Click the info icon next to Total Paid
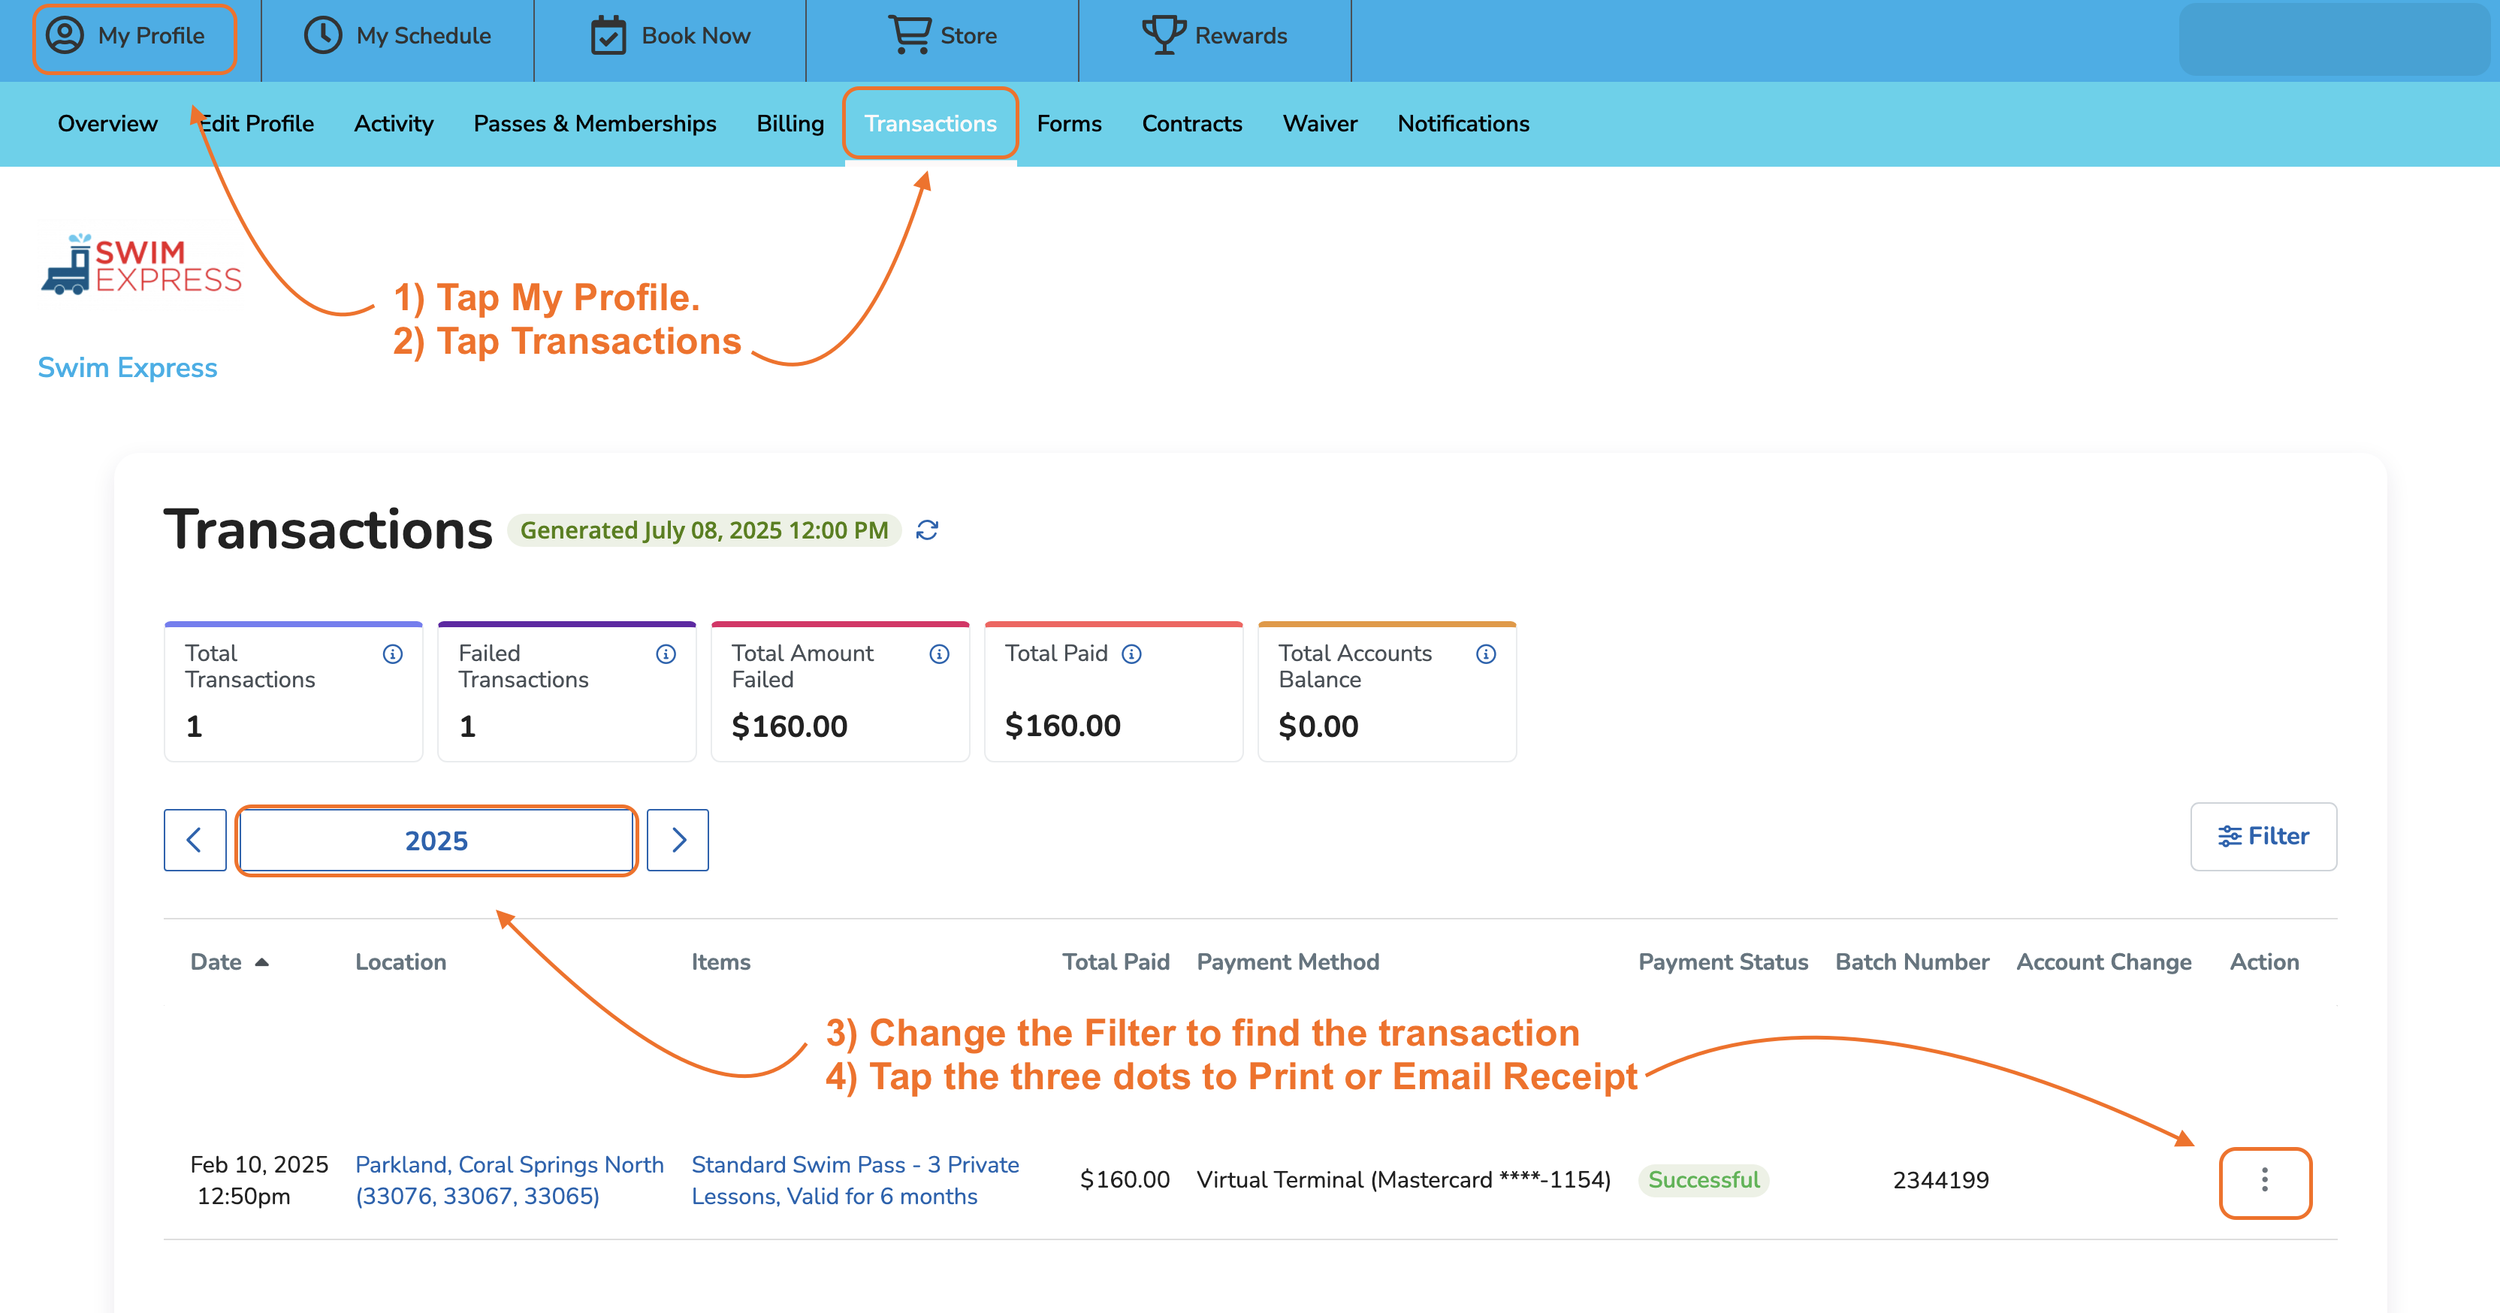The height and width of the screenshot is (1313, 2500). pyautogui.click(x=1131, y=654)
